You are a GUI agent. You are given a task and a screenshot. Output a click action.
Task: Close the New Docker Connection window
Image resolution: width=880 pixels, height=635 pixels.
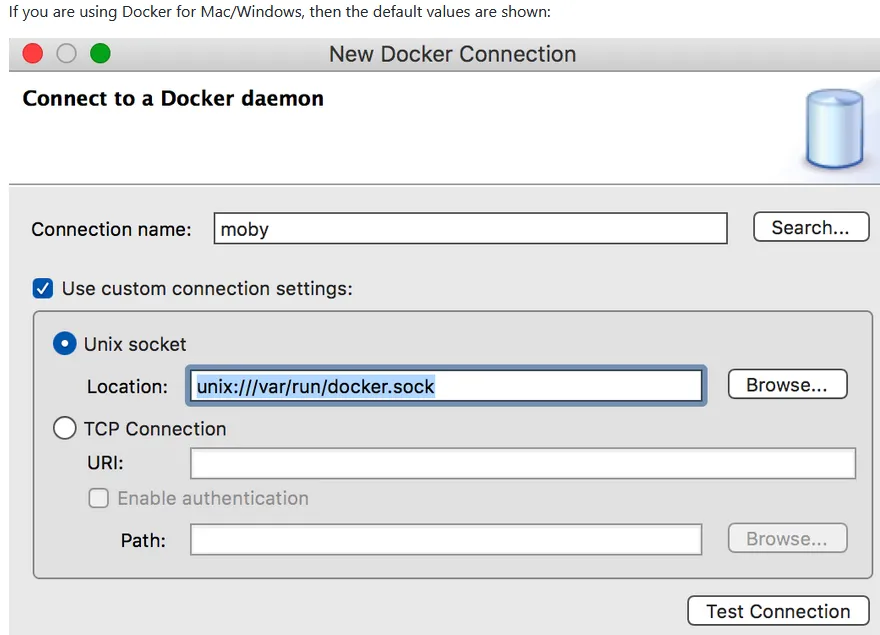pos(33,54)
